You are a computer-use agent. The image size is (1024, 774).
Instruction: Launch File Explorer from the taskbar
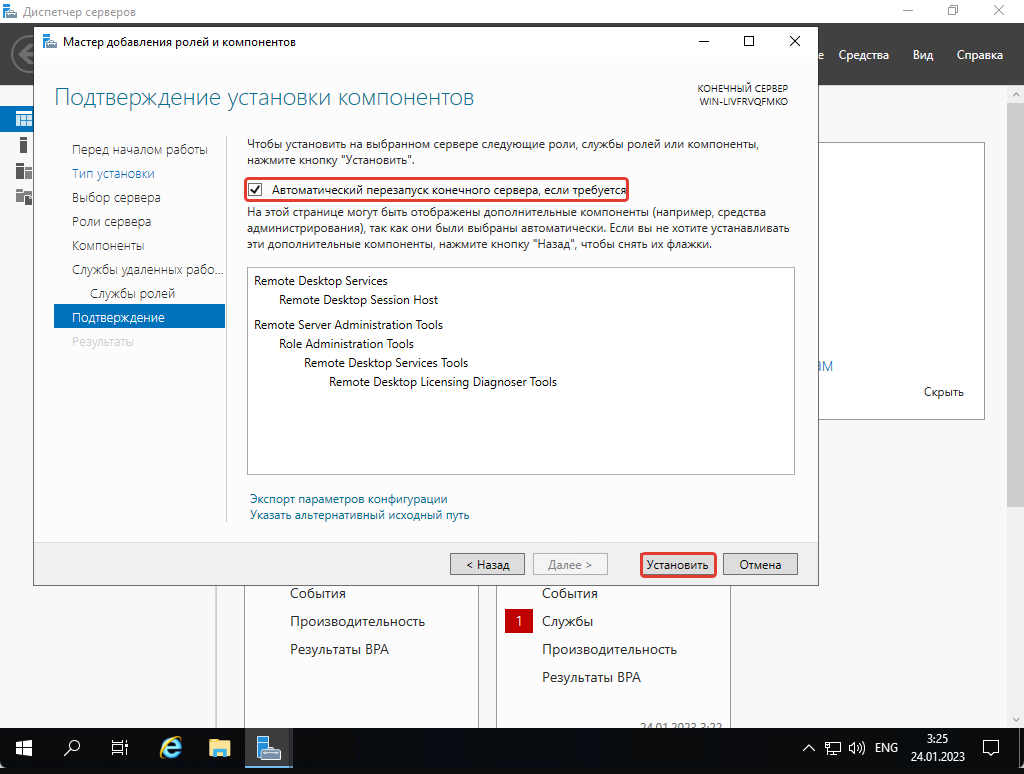point(220,747)
